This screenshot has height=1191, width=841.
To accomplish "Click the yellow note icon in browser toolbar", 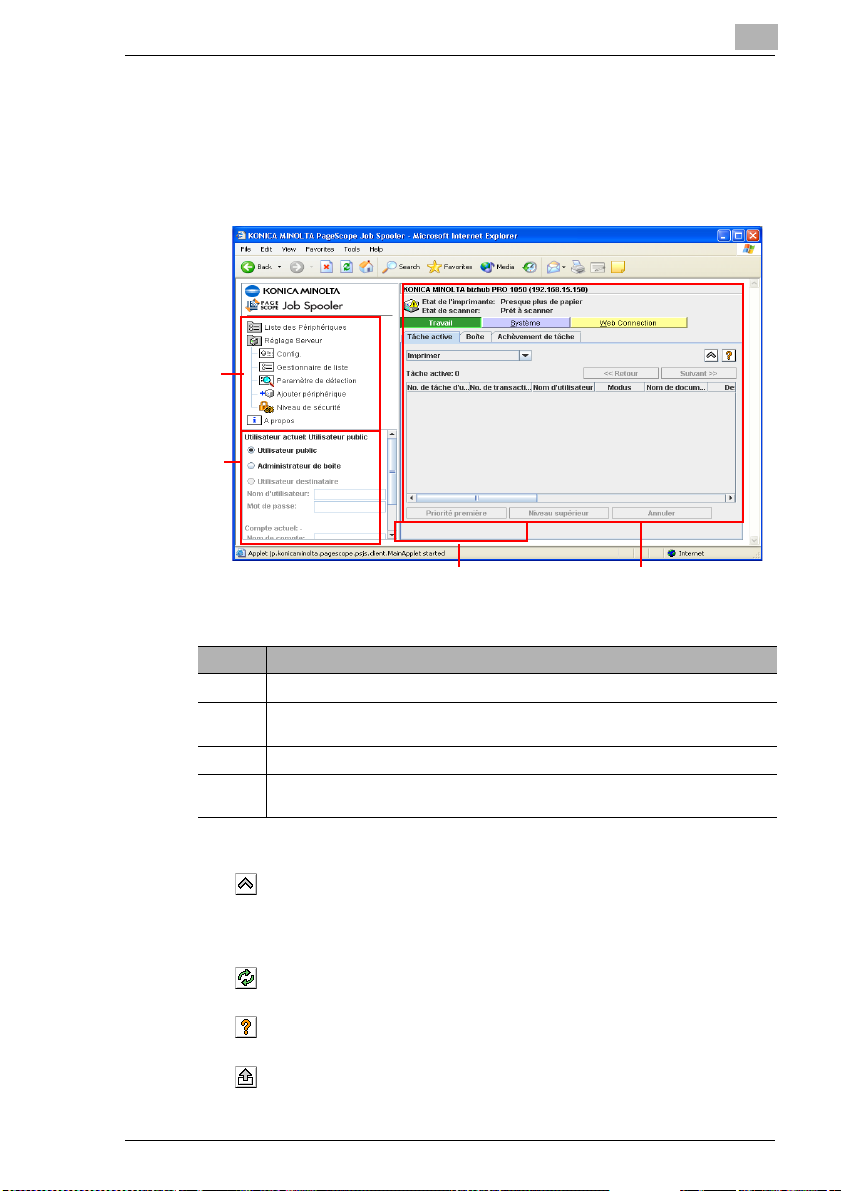I will click(x=618, y=267).
